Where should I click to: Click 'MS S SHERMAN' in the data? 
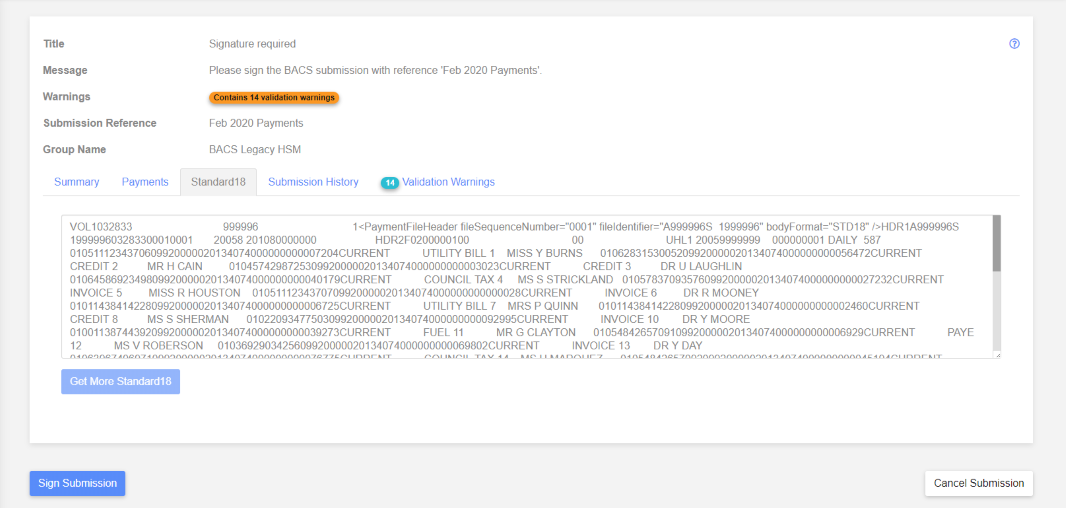click(x=188, y=319)
